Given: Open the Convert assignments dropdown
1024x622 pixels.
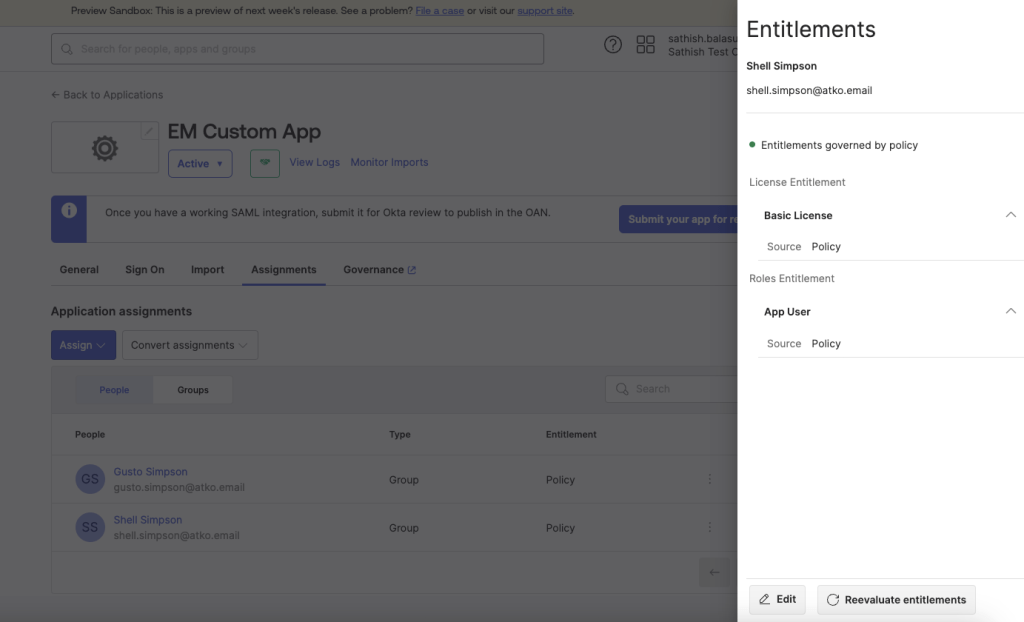Looking at the screenshot, I should tap(189, 345).
